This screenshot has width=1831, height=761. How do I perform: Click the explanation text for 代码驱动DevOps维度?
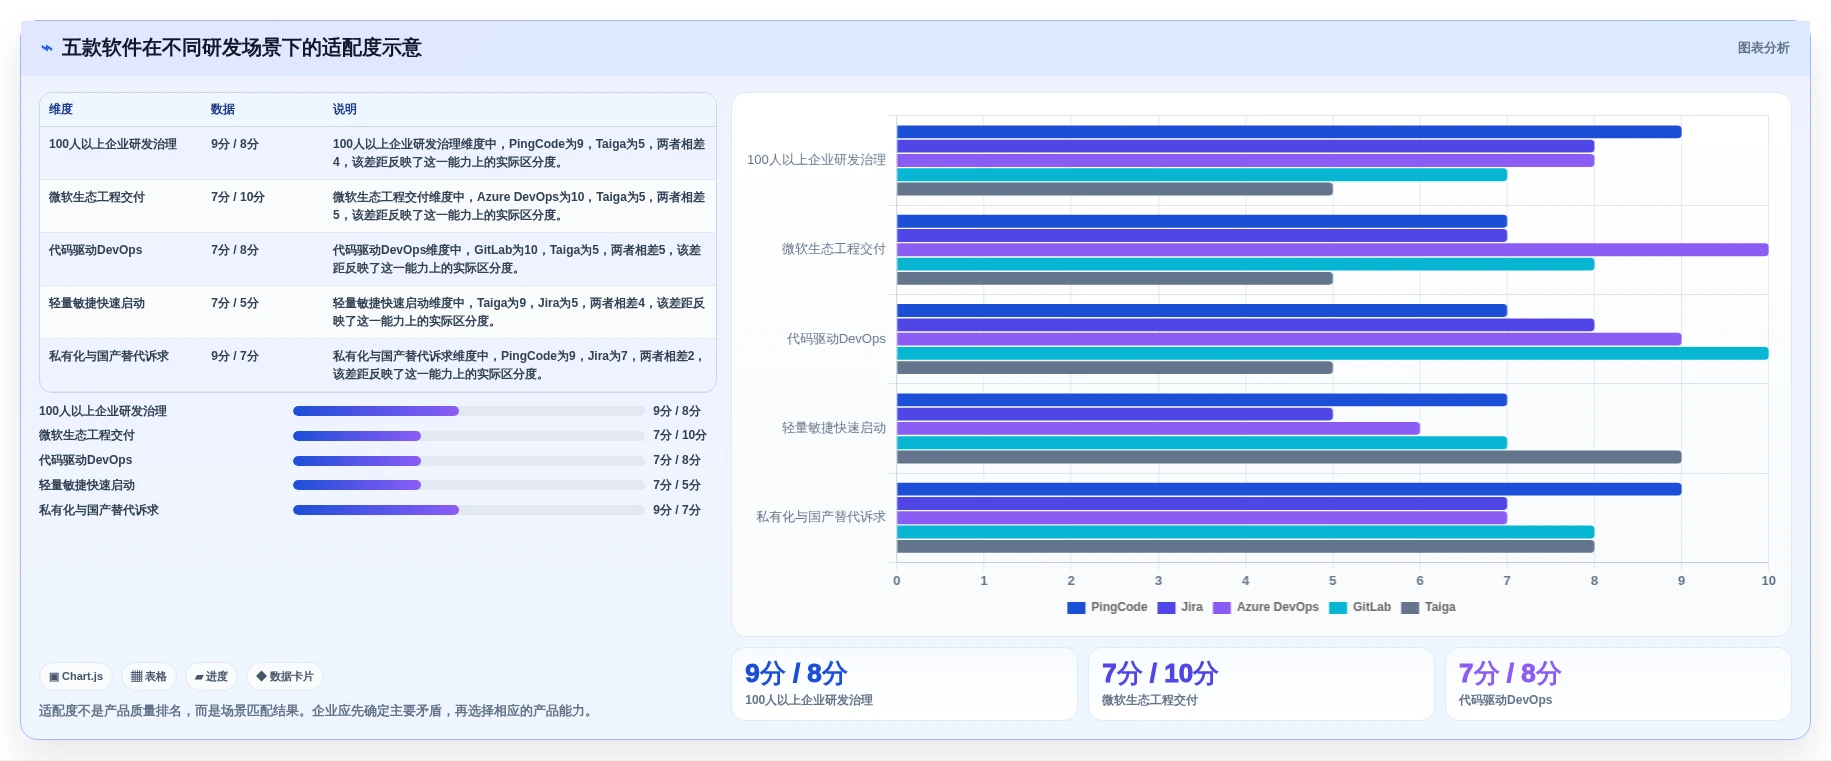click(517, 259)
